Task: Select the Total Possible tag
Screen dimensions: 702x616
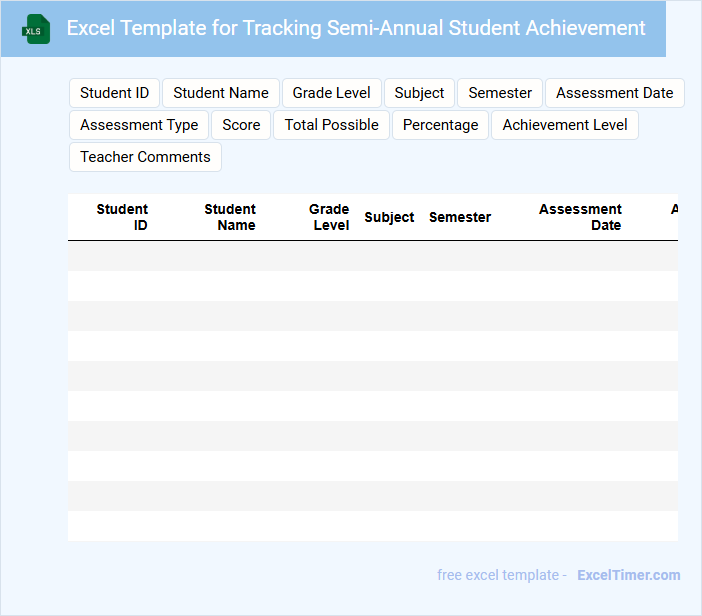Action: point(331,125)
